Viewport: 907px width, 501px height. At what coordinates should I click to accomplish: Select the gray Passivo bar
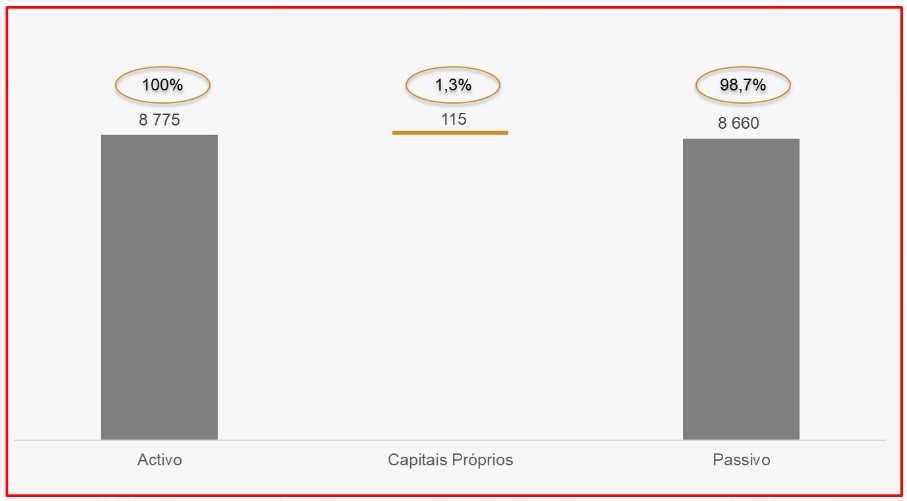pyautogui.click(x=741, y=289)
